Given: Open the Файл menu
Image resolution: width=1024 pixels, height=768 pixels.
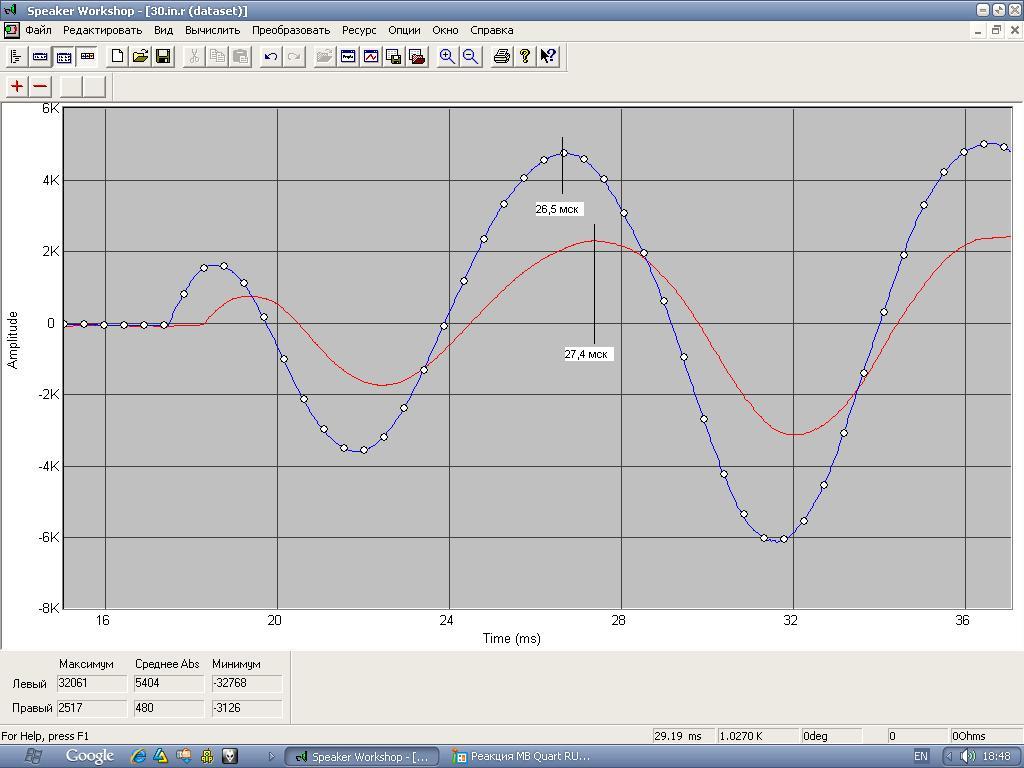Looking at the screenshot, I should [38, 30].
